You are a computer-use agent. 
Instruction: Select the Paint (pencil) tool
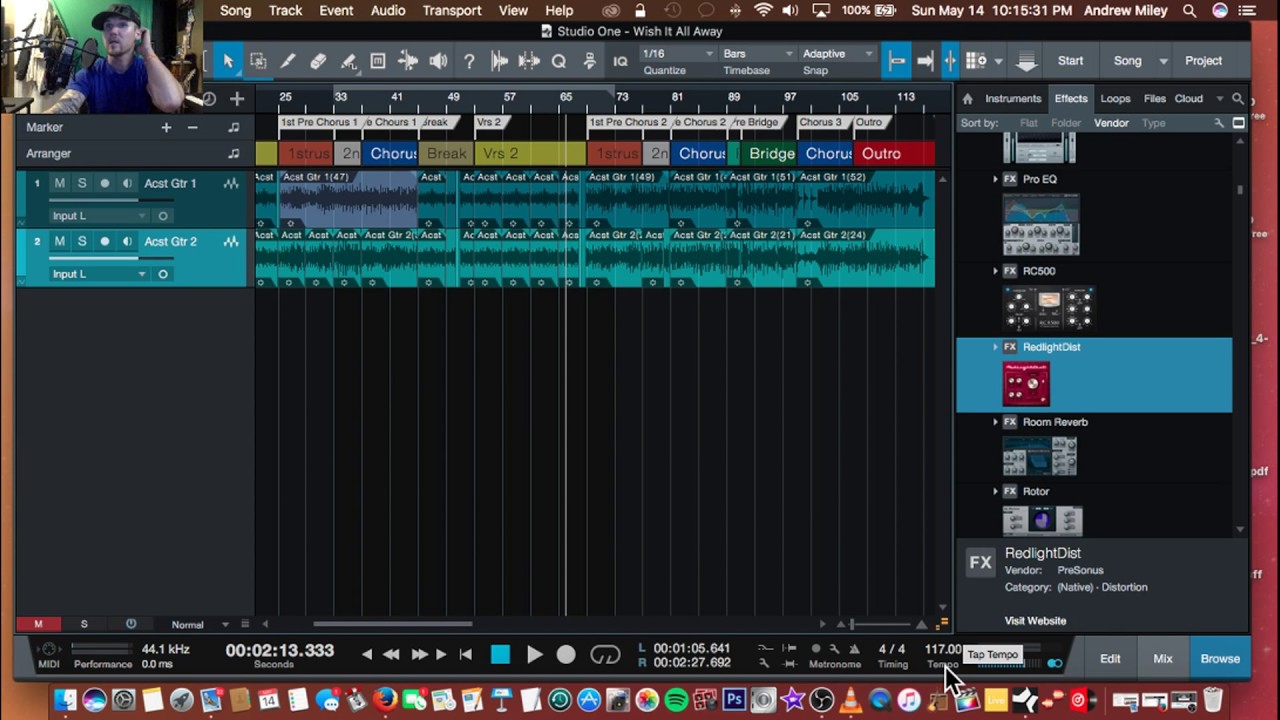click(x=288, y=61)
